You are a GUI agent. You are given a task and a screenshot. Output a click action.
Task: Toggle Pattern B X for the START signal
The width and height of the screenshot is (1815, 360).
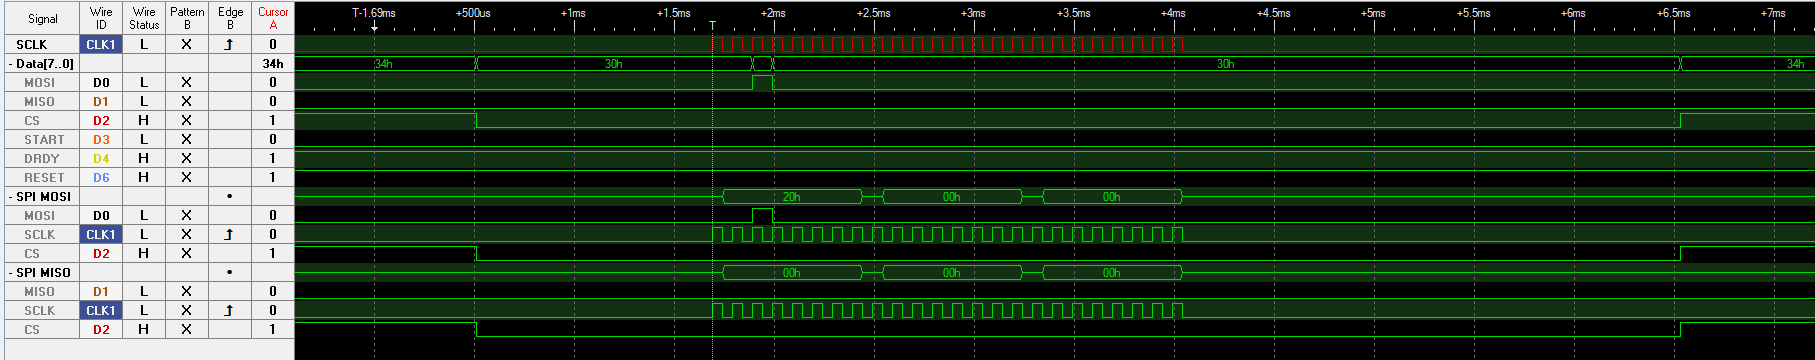186,139
